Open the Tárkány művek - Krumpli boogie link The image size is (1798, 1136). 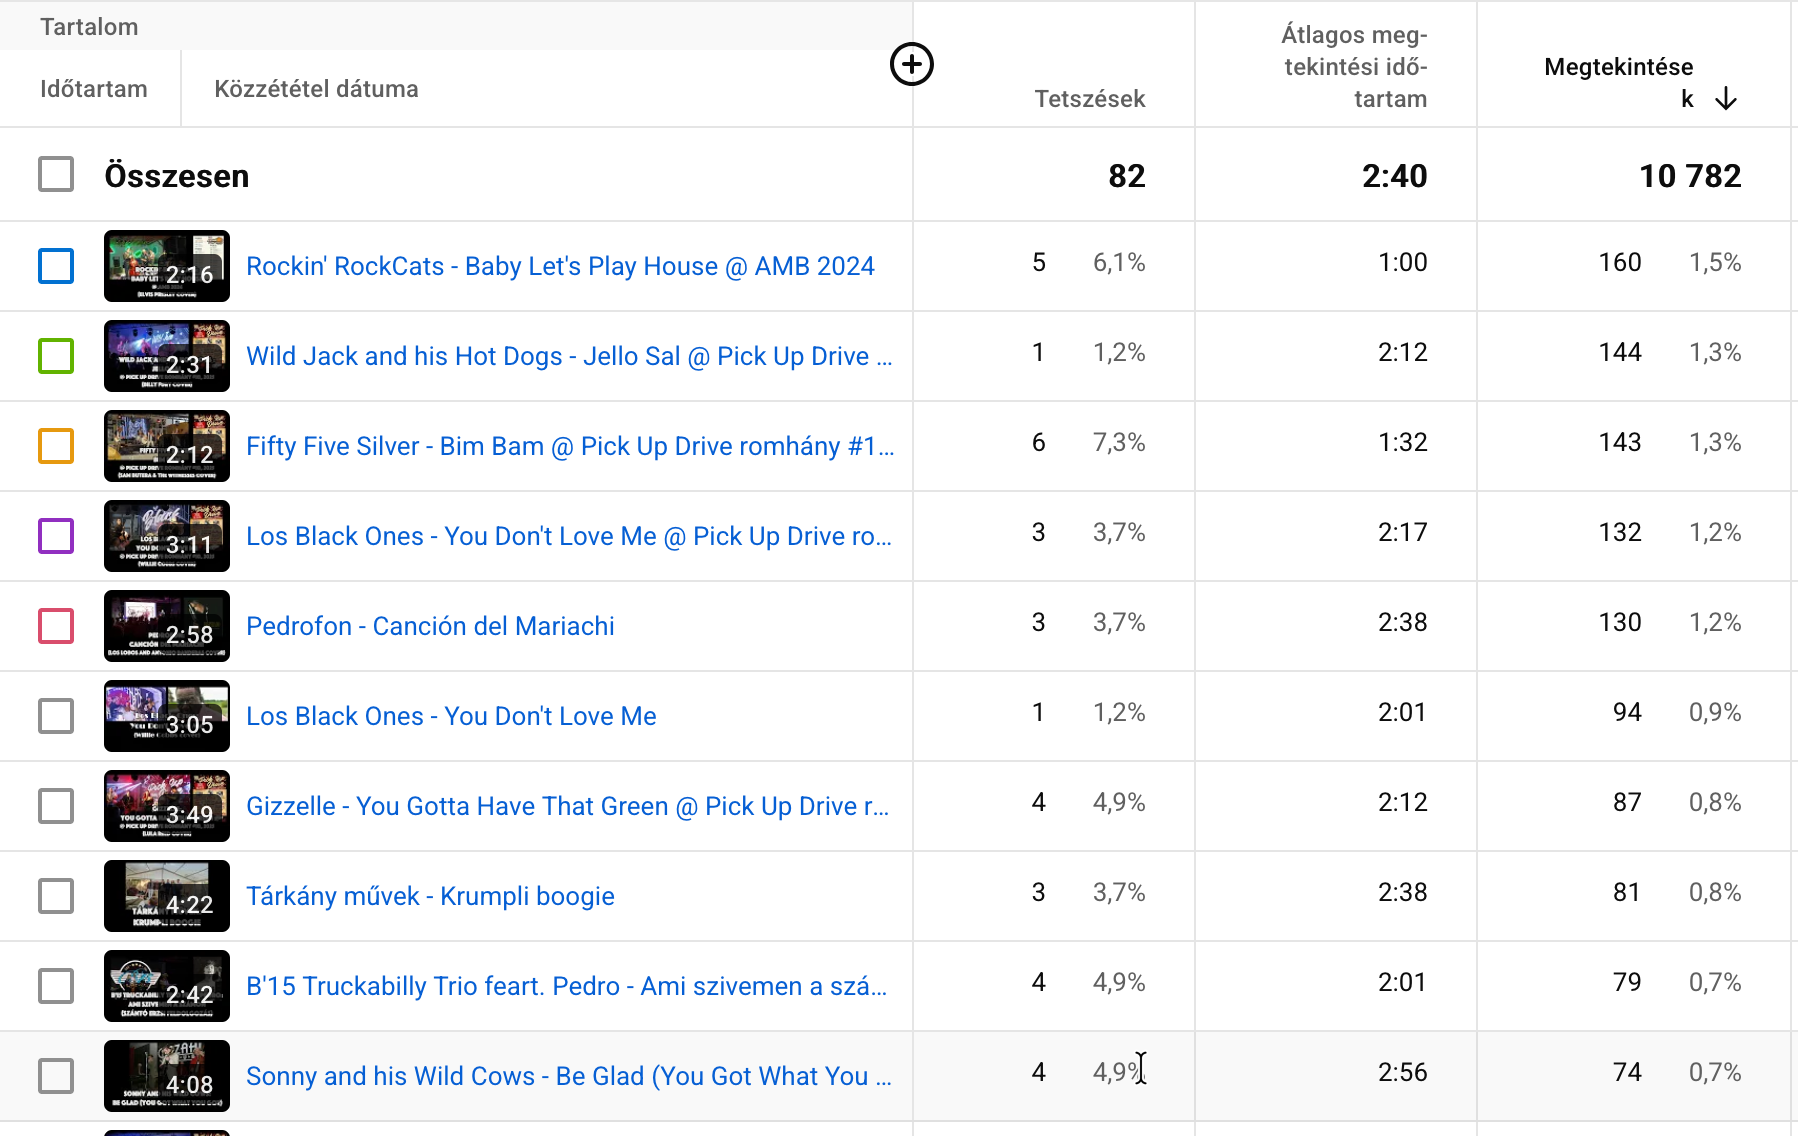430,896
